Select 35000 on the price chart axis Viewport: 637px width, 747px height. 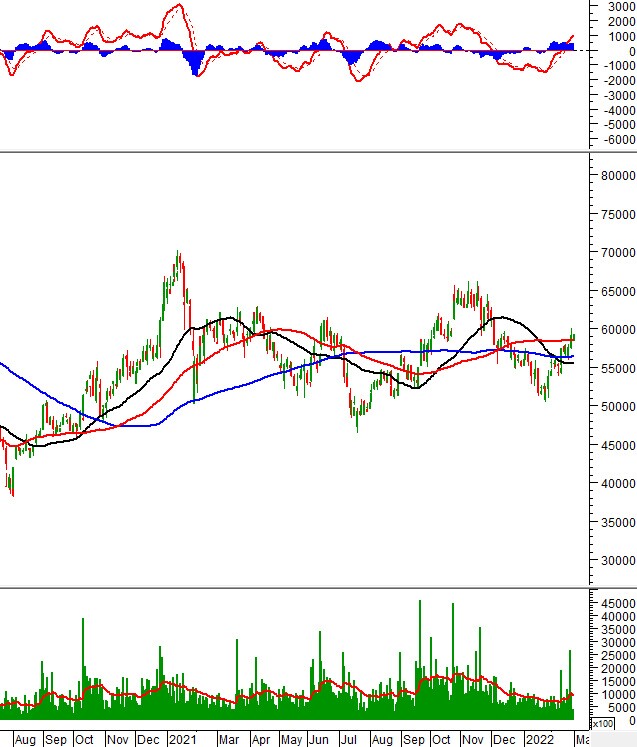tap(617, 523)
